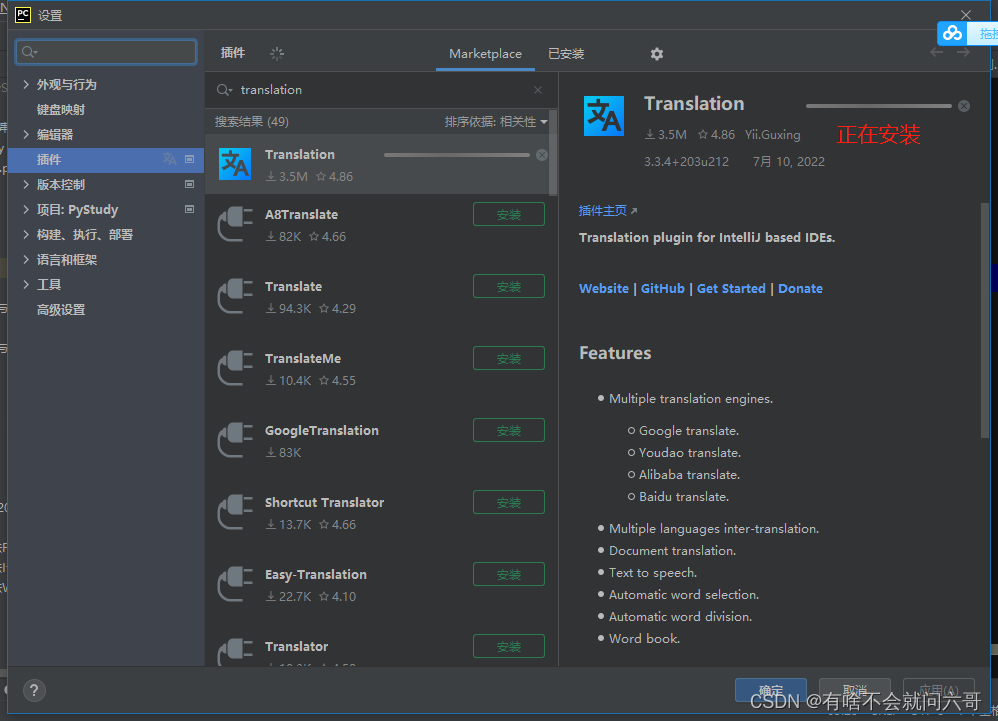Install the Shortcut Translator plugin
Viewport: 998px width, 721px height.
tap(509, 502)
